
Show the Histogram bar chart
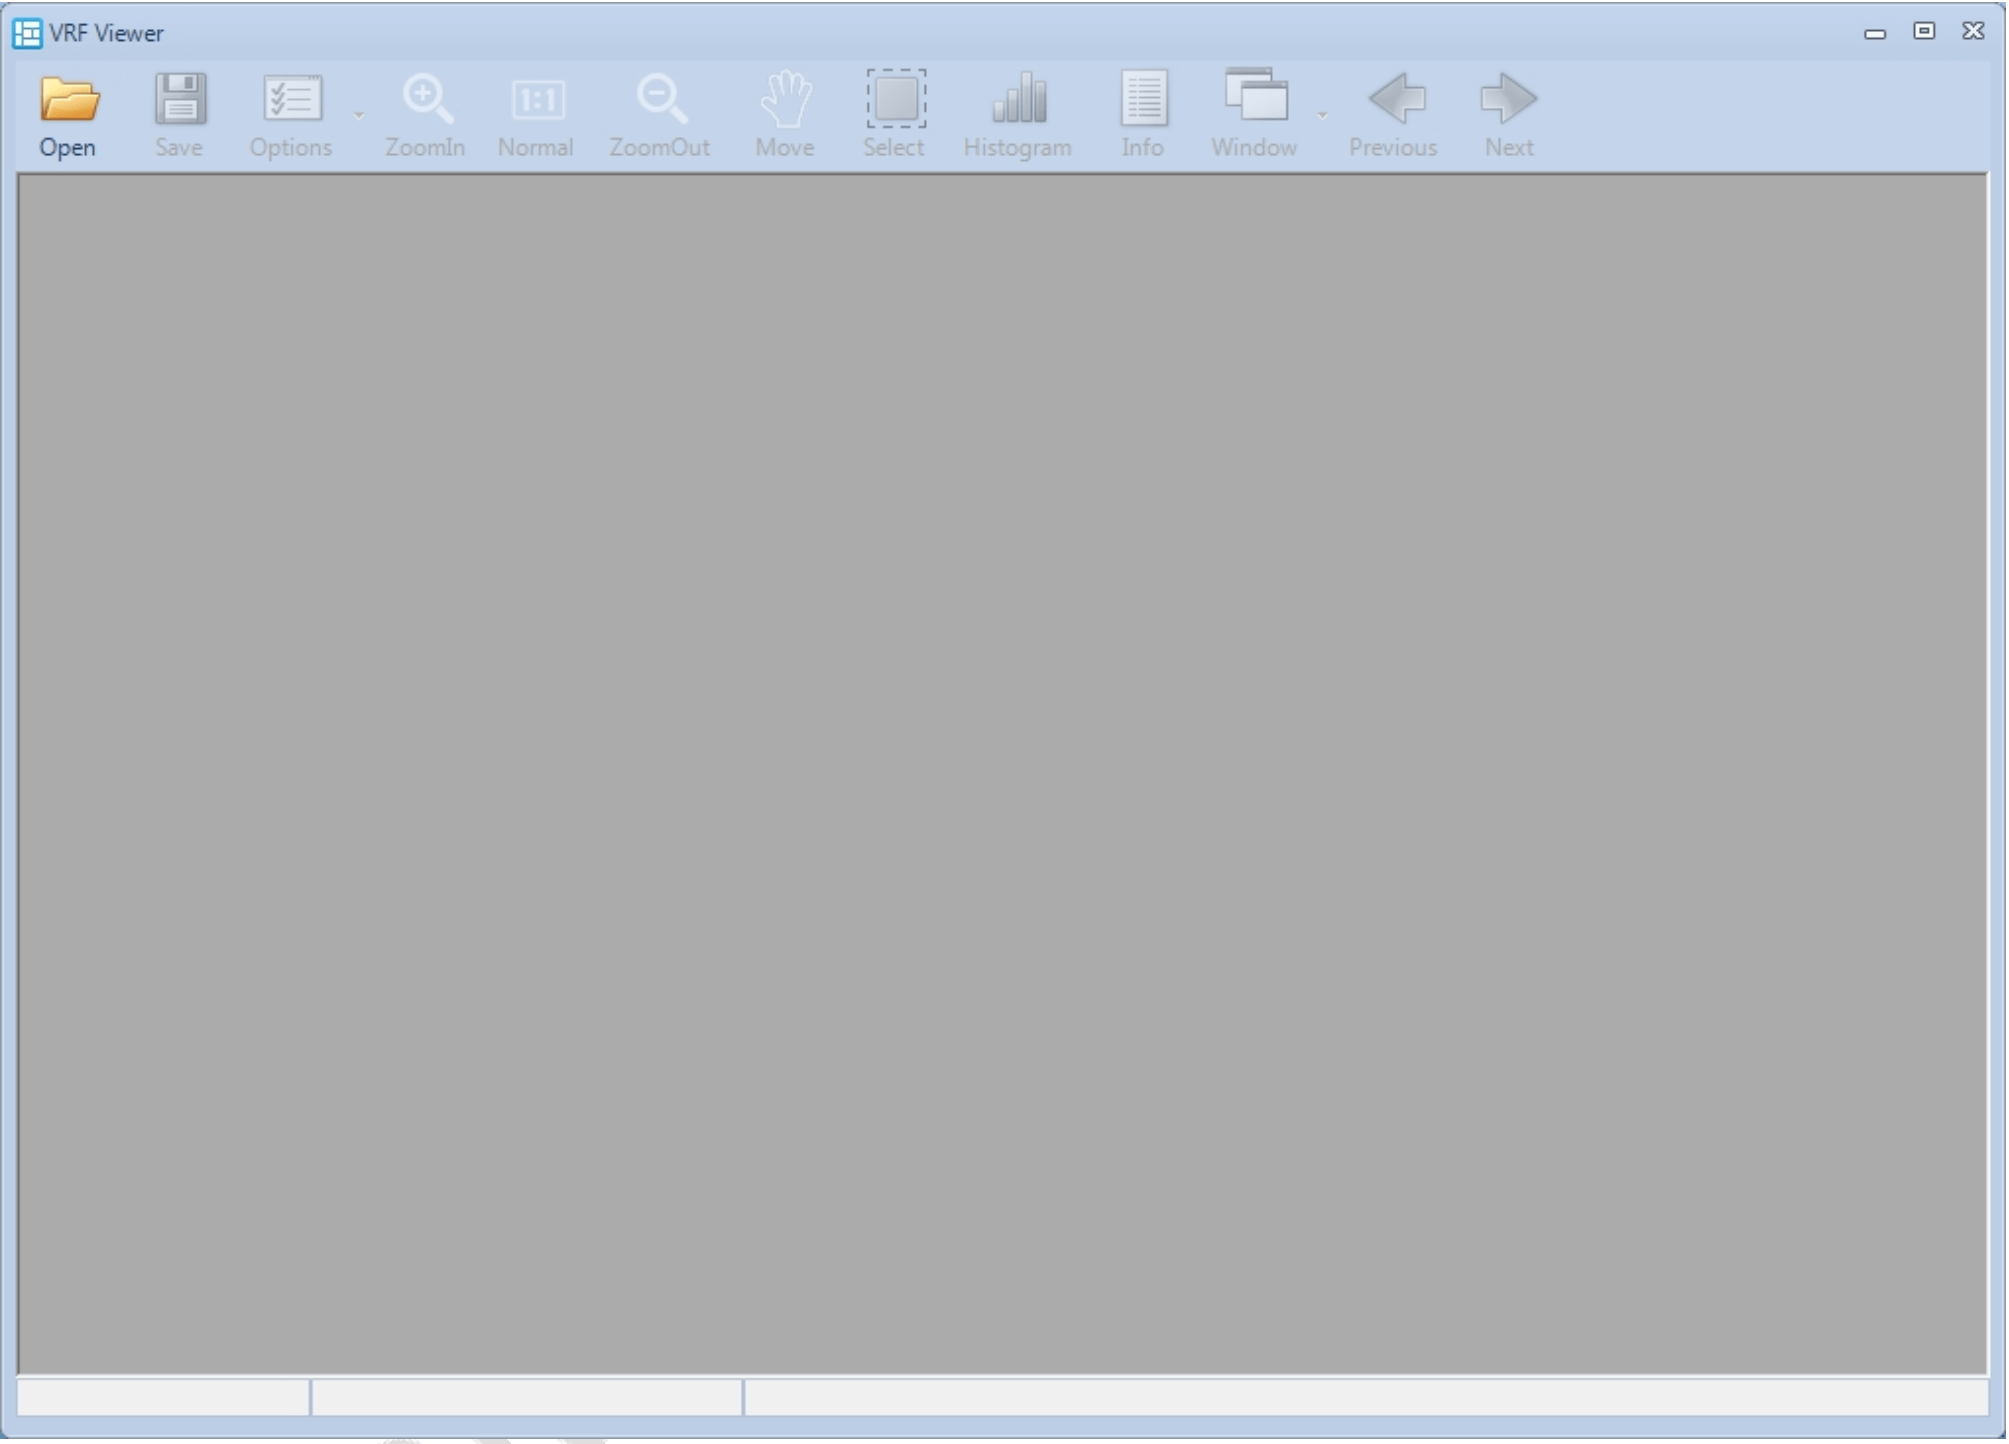1018,100
